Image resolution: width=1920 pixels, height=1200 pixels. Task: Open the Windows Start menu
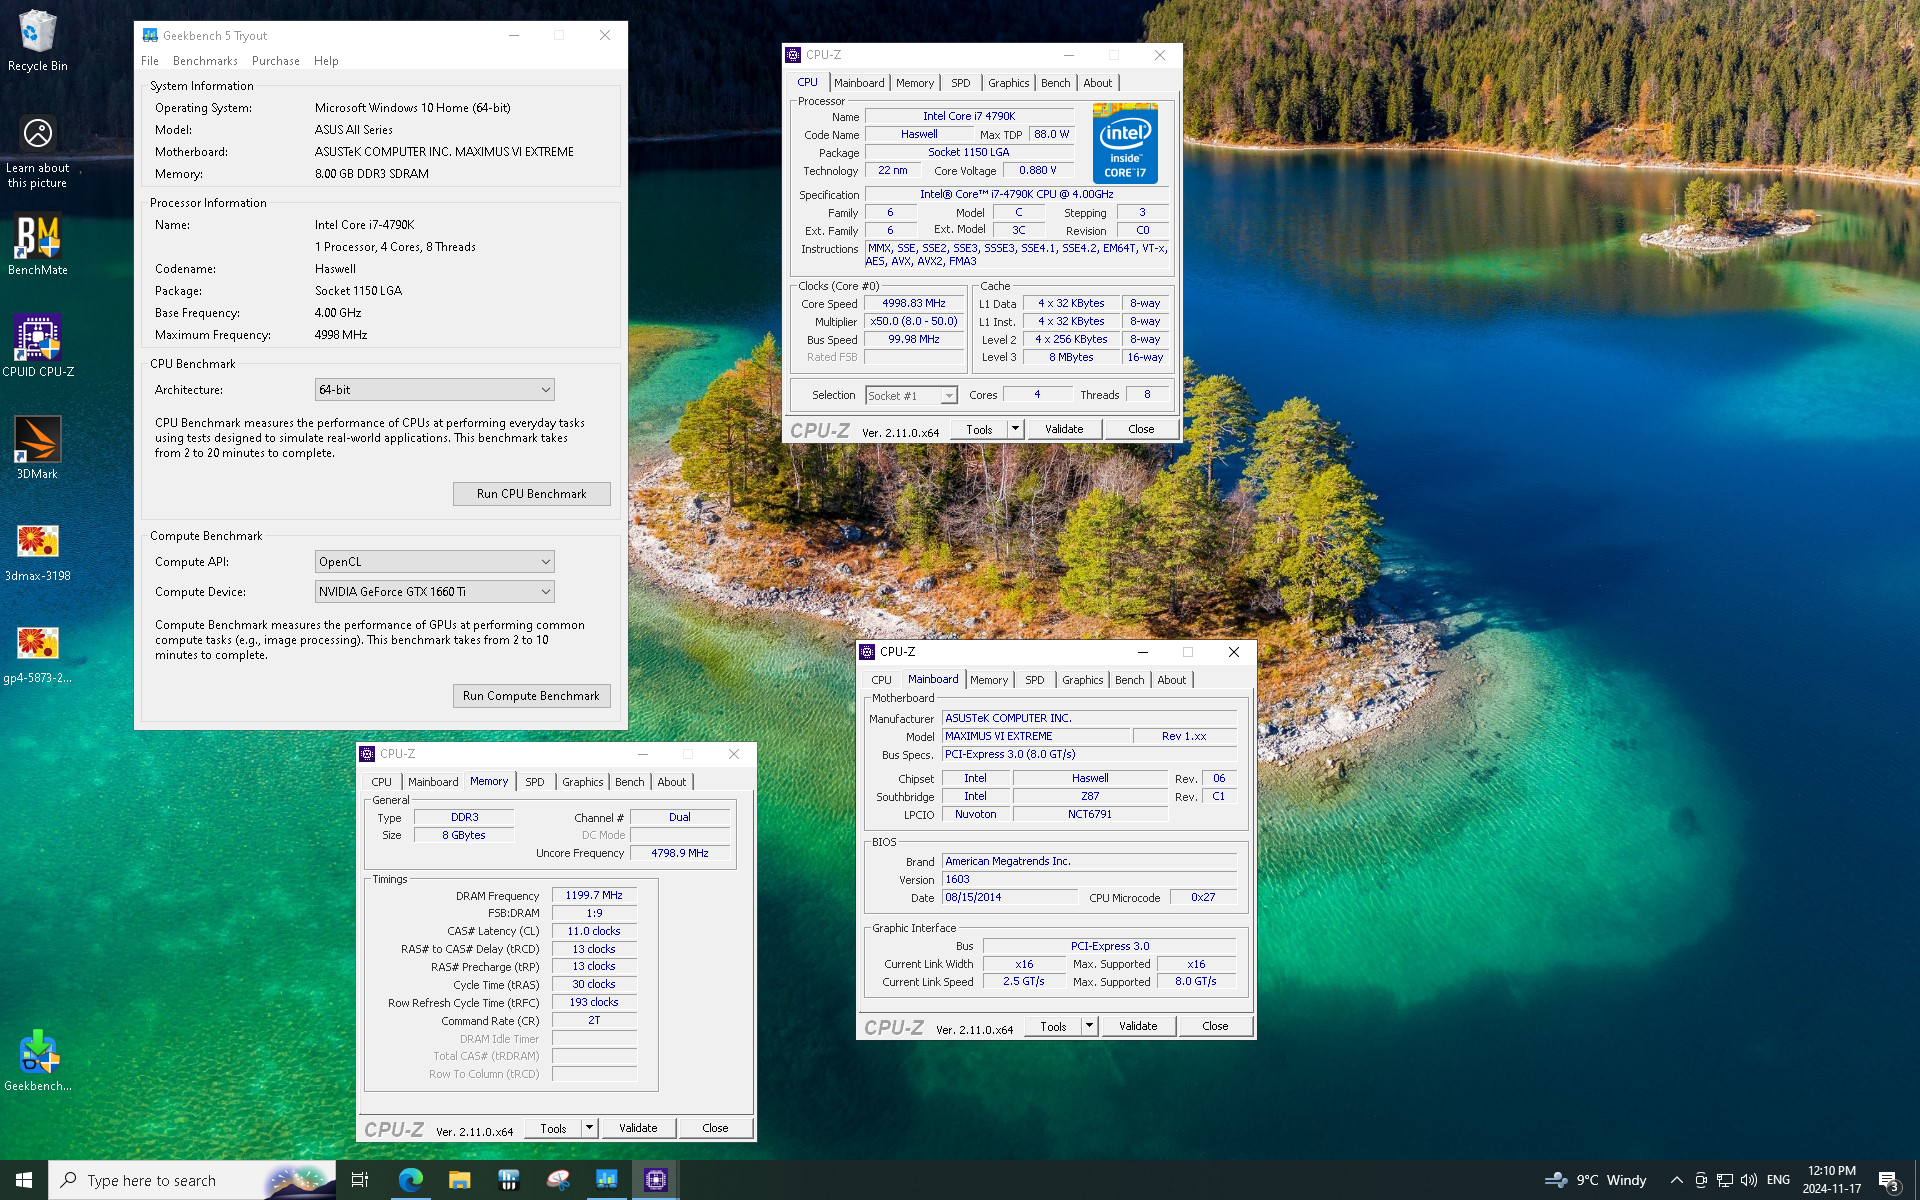pyautogui.click(x=24, y=1180)
